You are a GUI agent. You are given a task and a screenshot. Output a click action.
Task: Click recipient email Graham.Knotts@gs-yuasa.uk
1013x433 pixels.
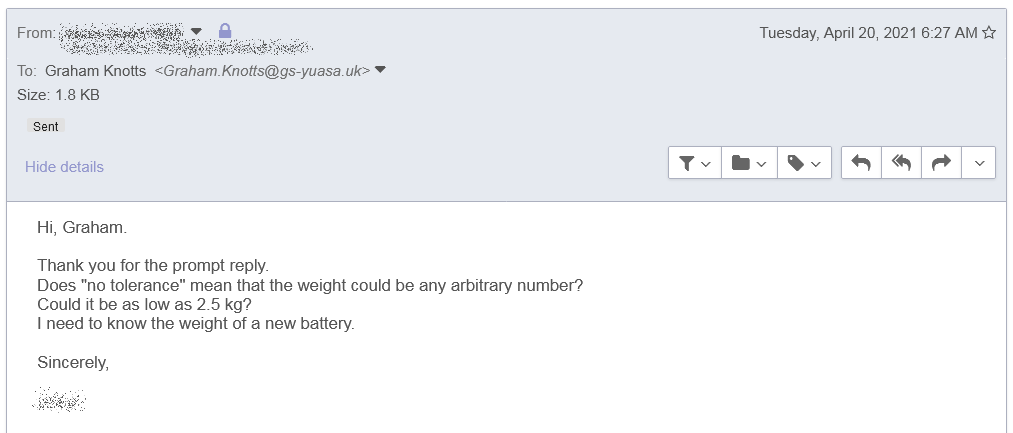(x=267, y=71)
